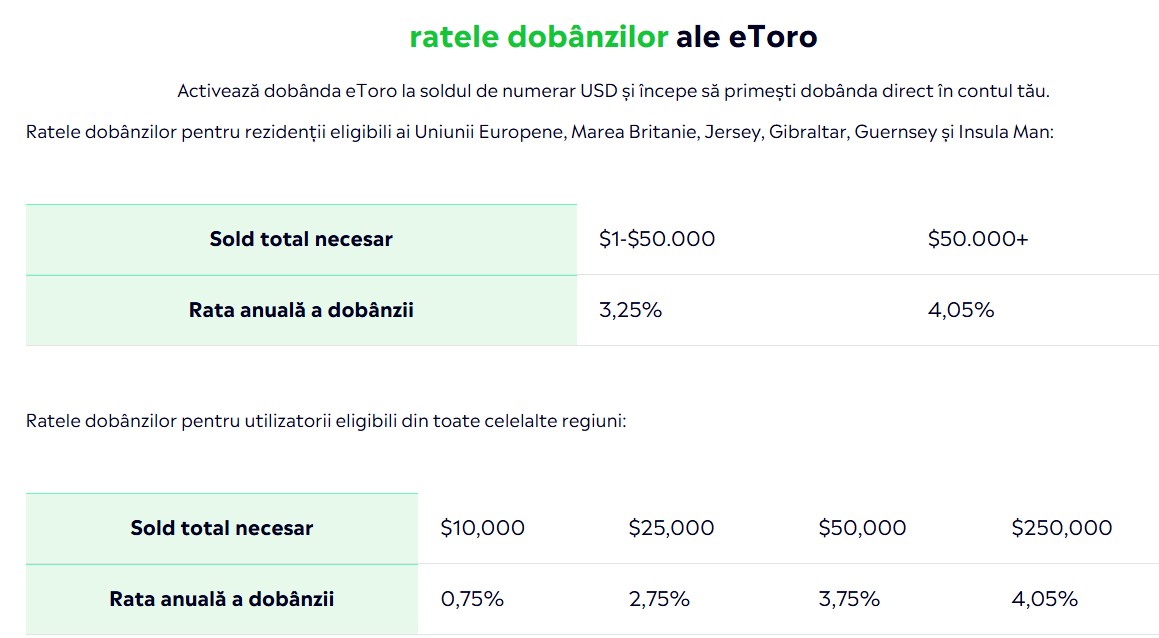The height and width of the screenshot is (638, 1159).
Task: Click the "$50,000" balance cell in second table
Action: pos(862,528)
